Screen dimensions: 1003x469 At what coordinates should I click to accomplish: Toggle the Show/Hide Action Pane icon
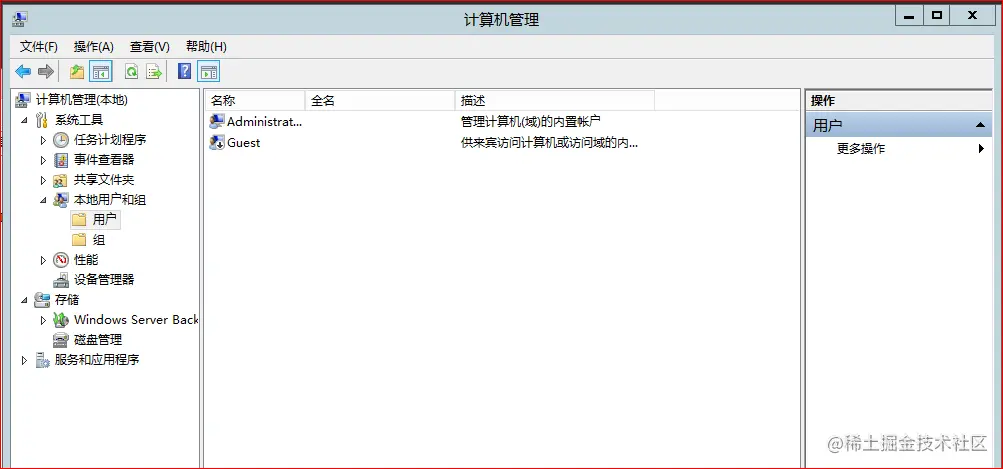click(x=209, y=72)
